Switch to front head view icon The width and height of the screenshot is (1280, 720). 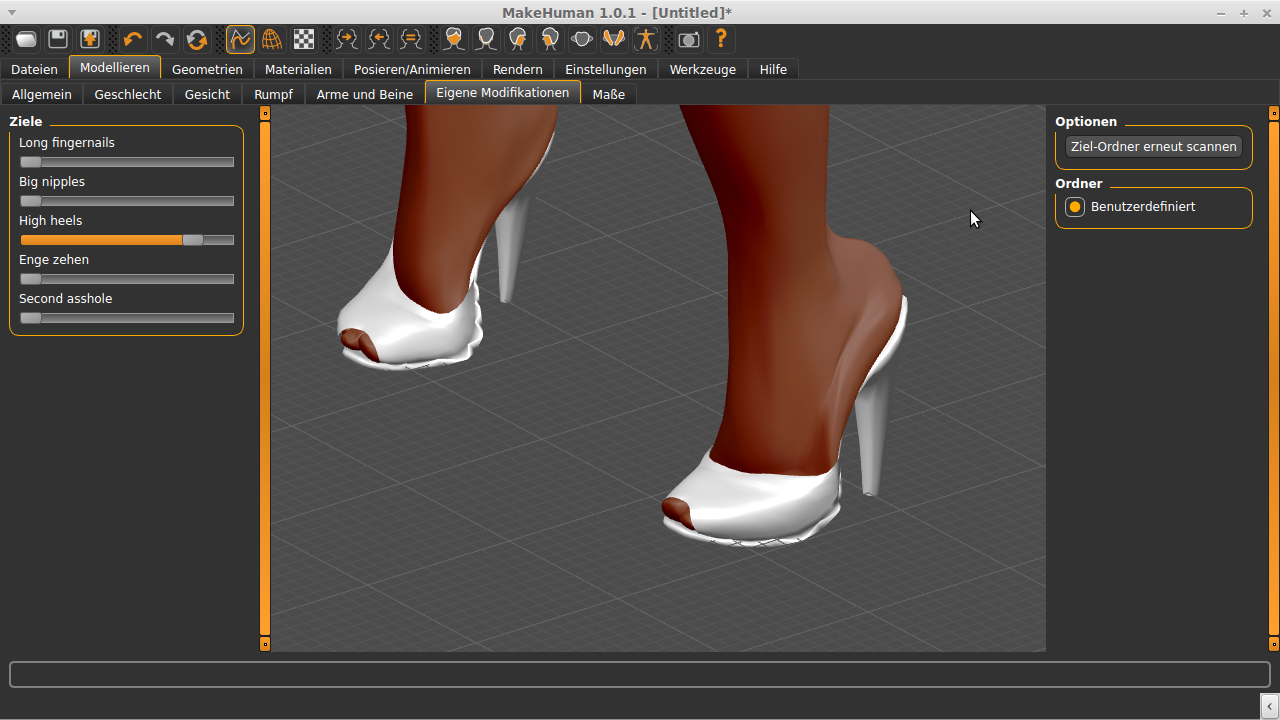454,39
